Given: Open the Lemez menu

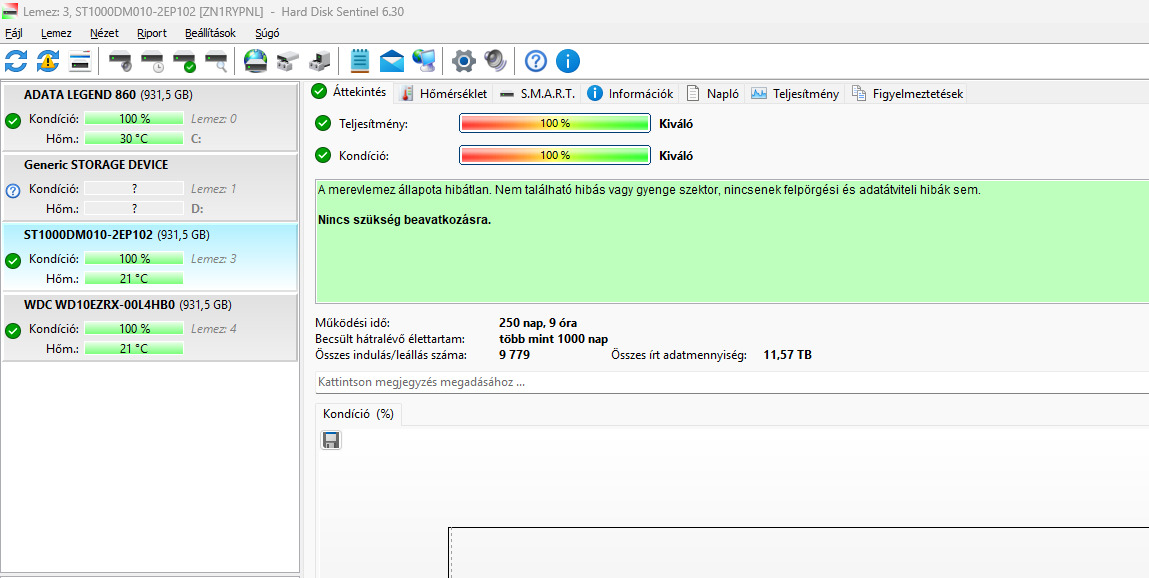Looking at the screenshot, I should 56,33.
